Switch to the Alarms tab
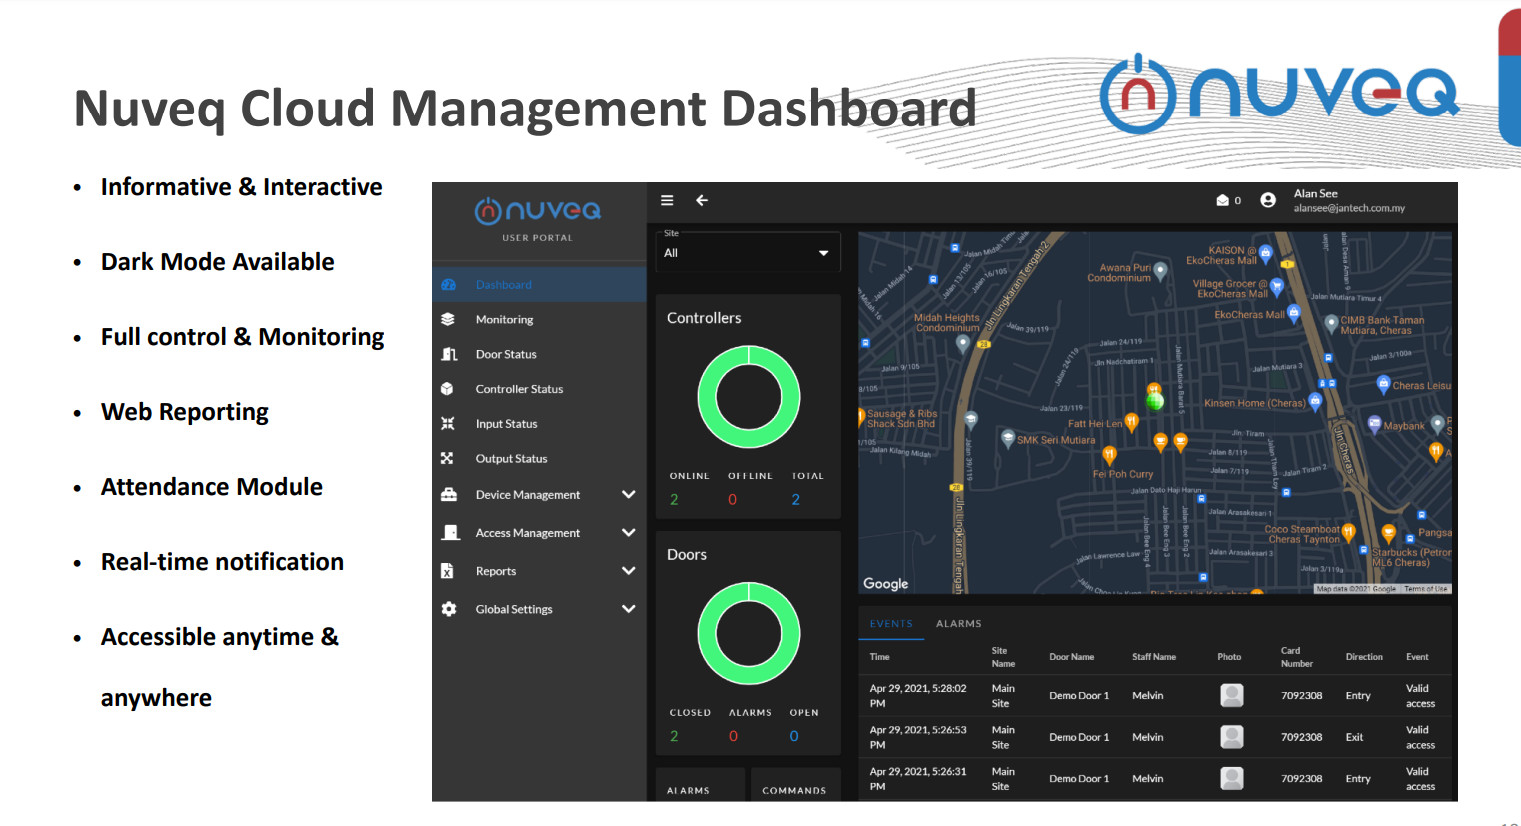 coord(958,624)
